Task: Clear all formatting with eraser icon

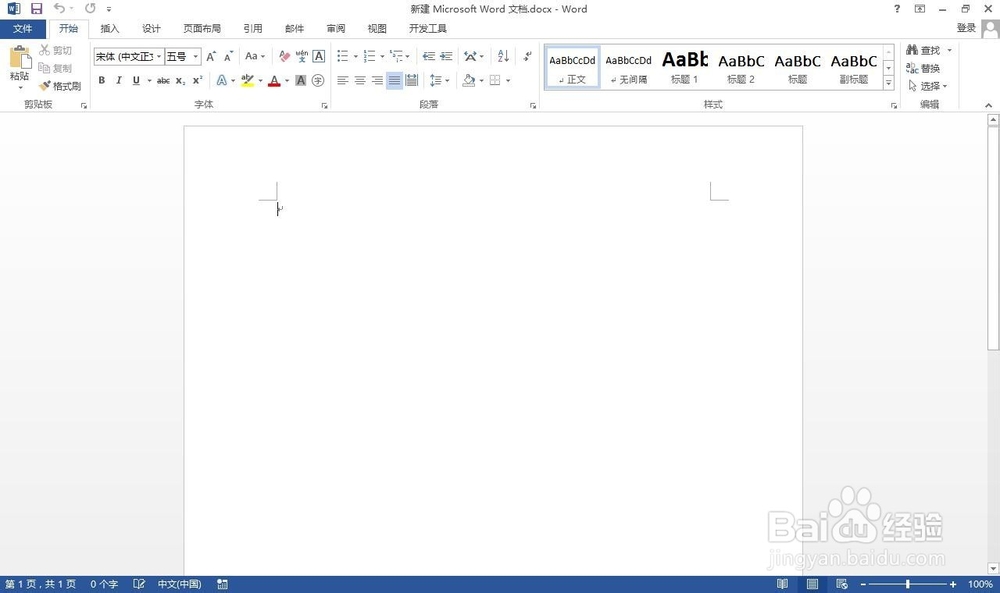Action: pyautogui.click(x=284, y=56)
